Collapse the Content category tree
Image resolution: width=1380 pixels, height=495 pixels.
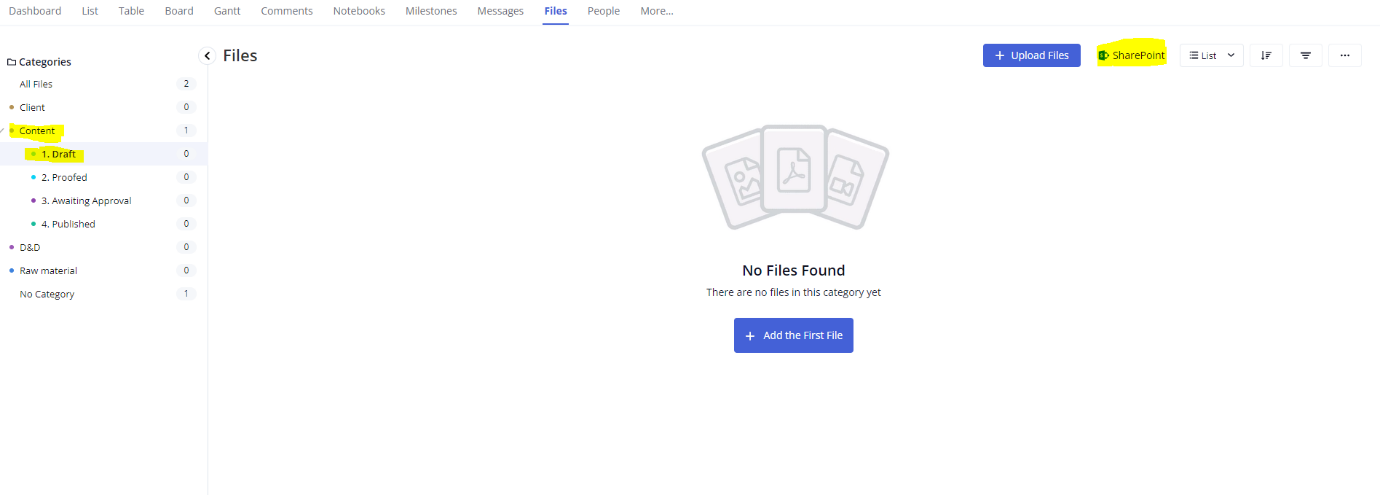pos(3,130)
